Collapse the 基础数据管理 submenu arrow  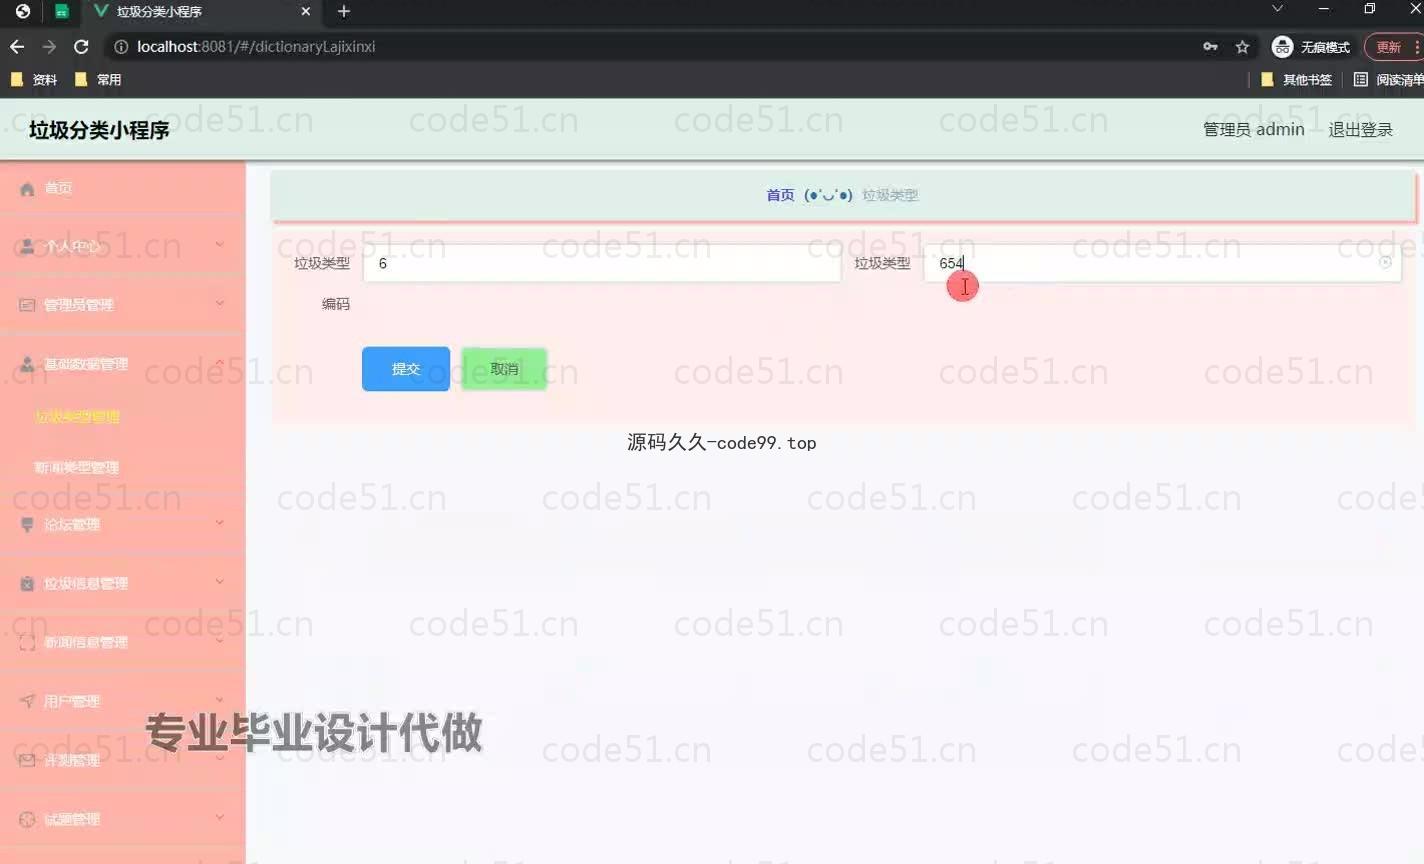(x=219, y=363)
